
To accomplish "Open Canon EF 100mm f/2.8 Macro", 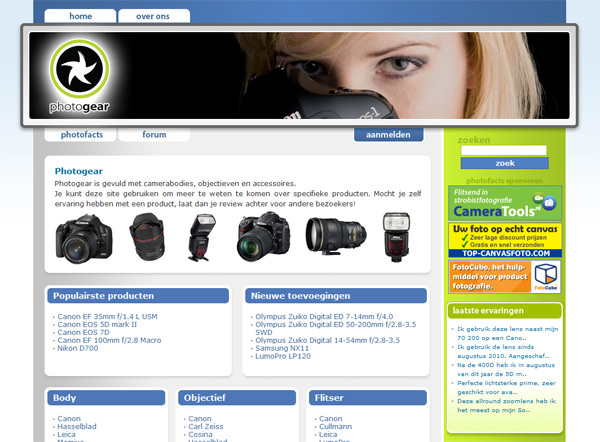I will click(109, 340).
